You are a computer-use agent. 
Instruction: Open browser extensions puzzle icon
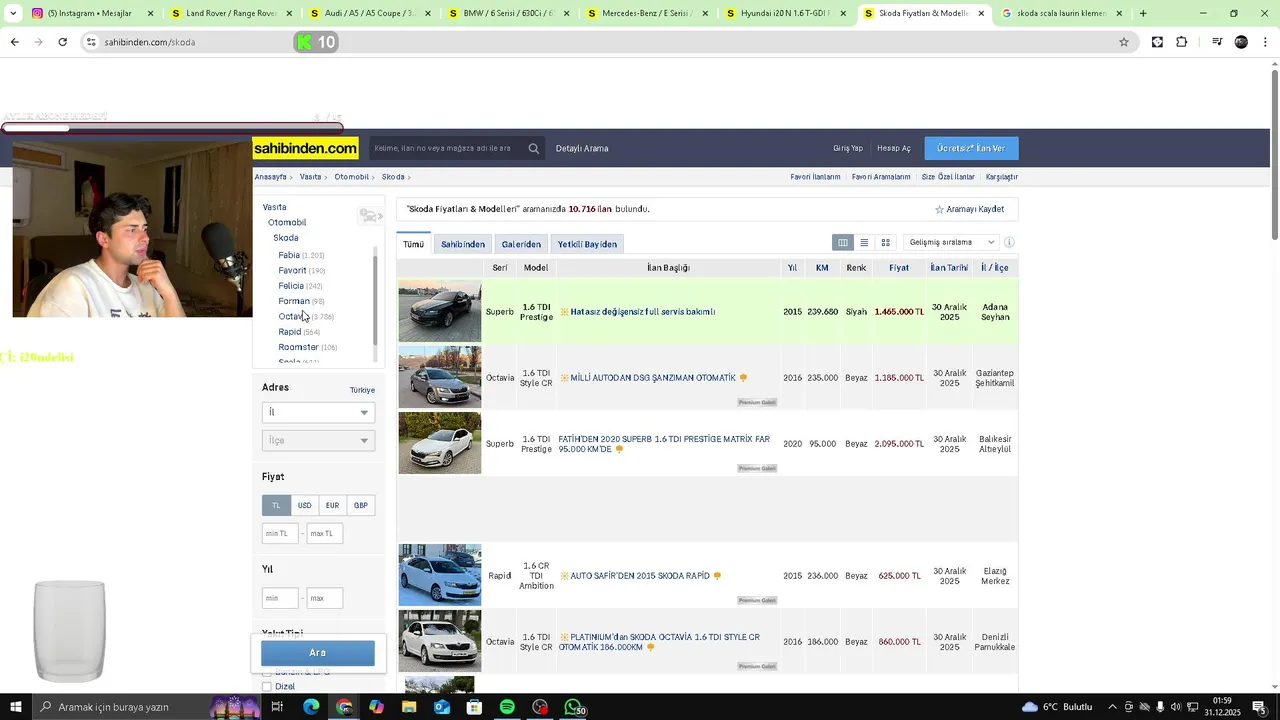coord(1181,42)
